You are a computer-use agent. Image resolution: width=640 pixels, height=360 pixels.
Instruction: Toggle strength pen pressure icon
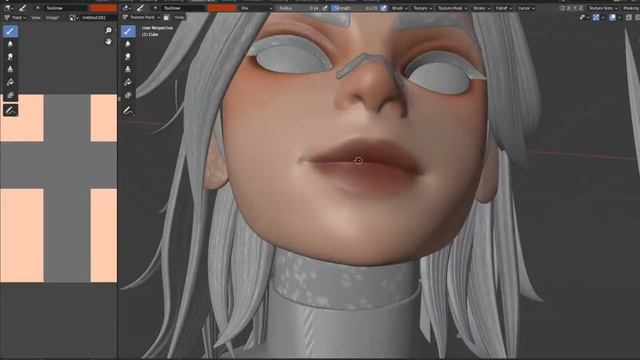click(384, 8)
